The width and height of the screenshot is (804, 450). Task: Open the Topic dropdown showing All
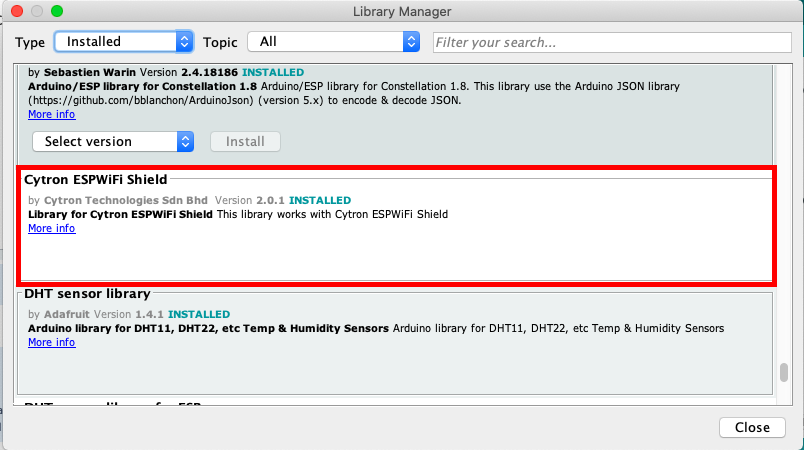point(333,42)
